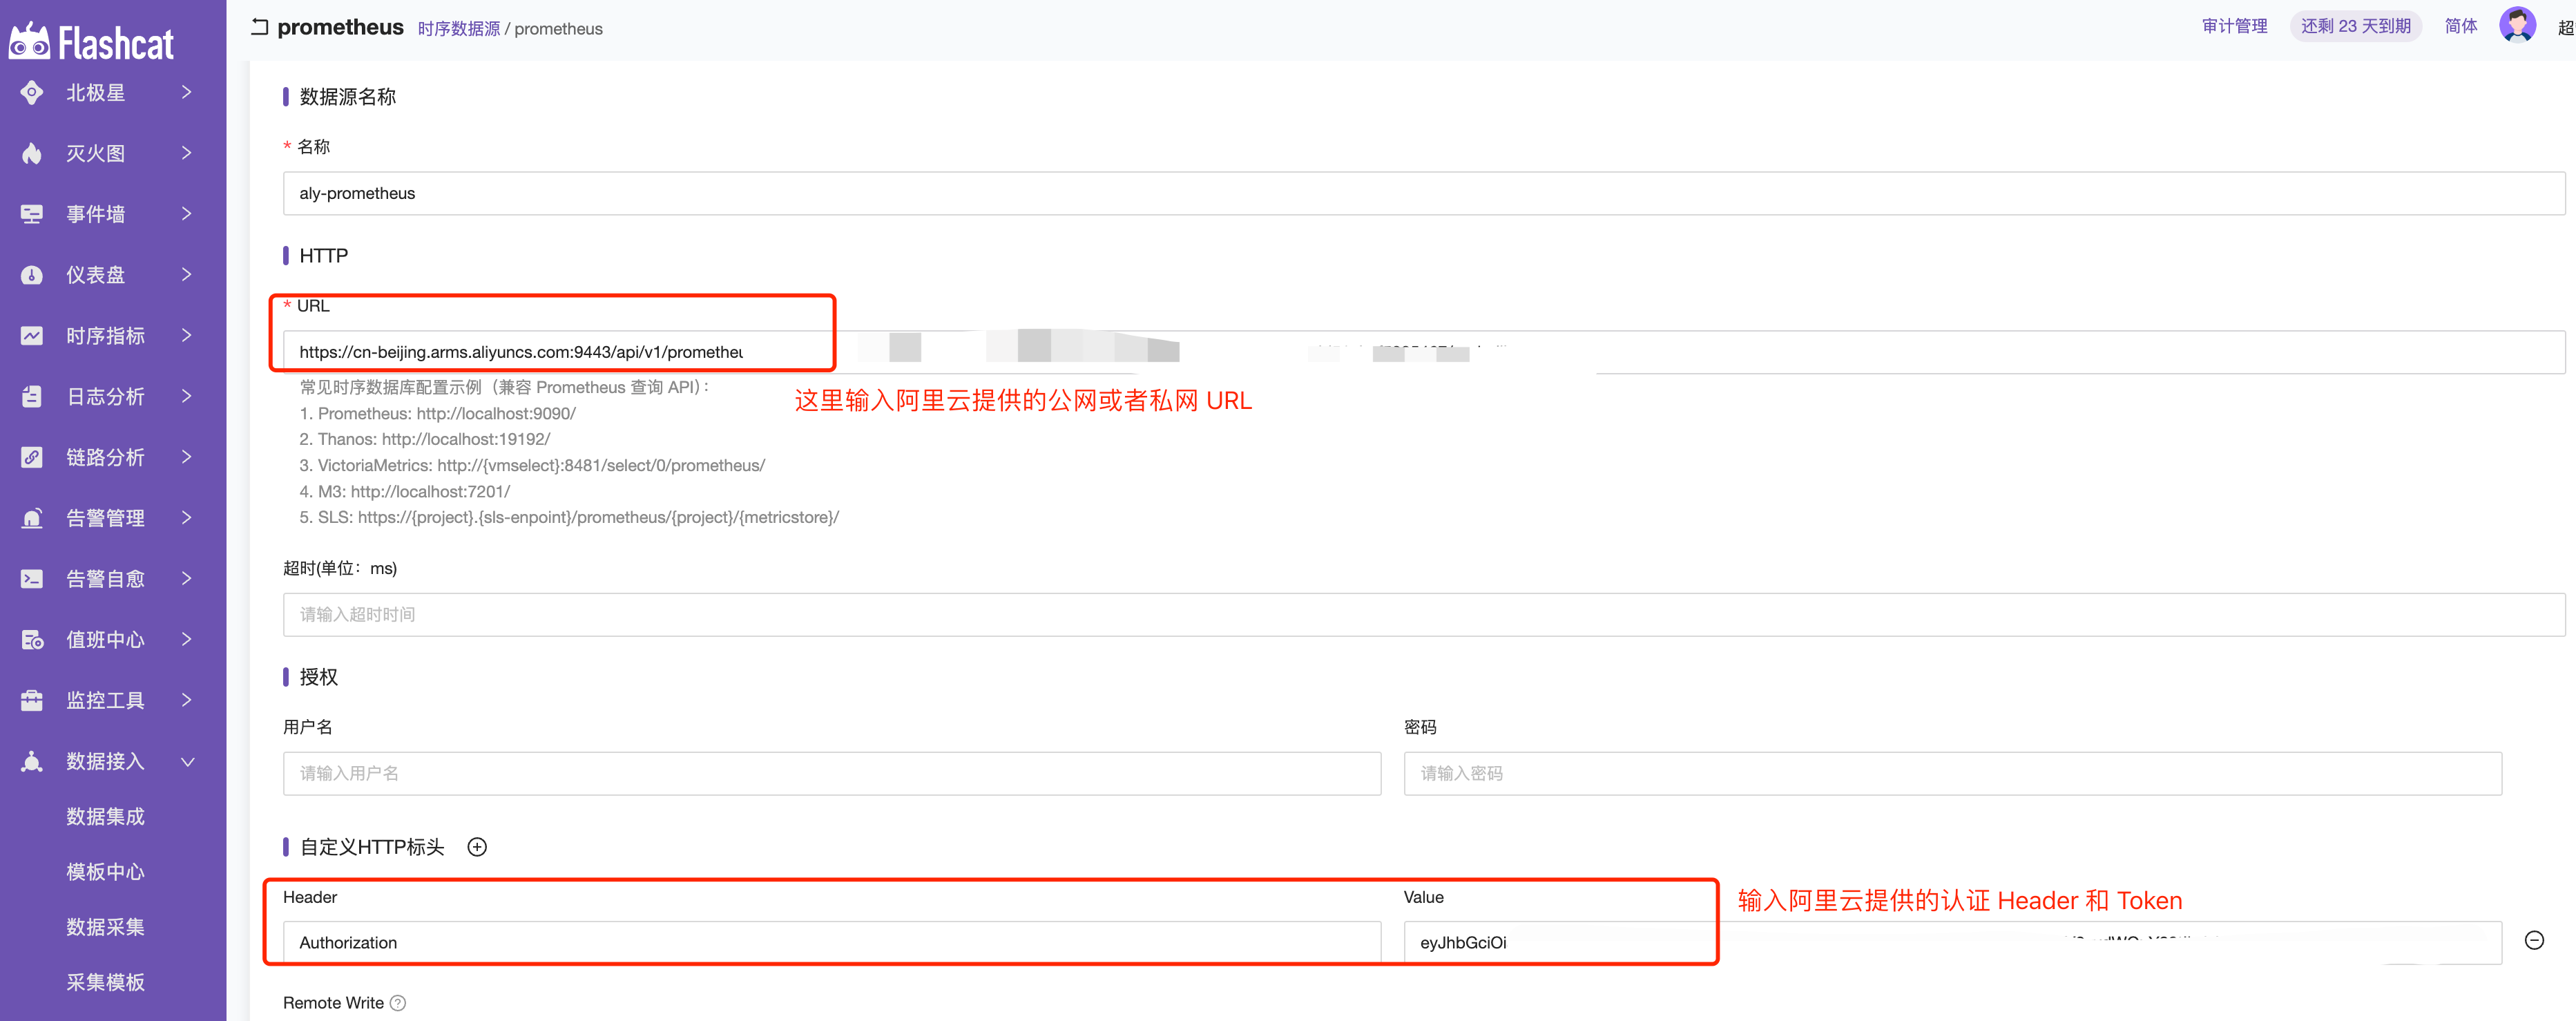Viewport: 2576px width, 1021px height.
Task: Click the 审计管理 link in top bar
Action: [2234, 26]
